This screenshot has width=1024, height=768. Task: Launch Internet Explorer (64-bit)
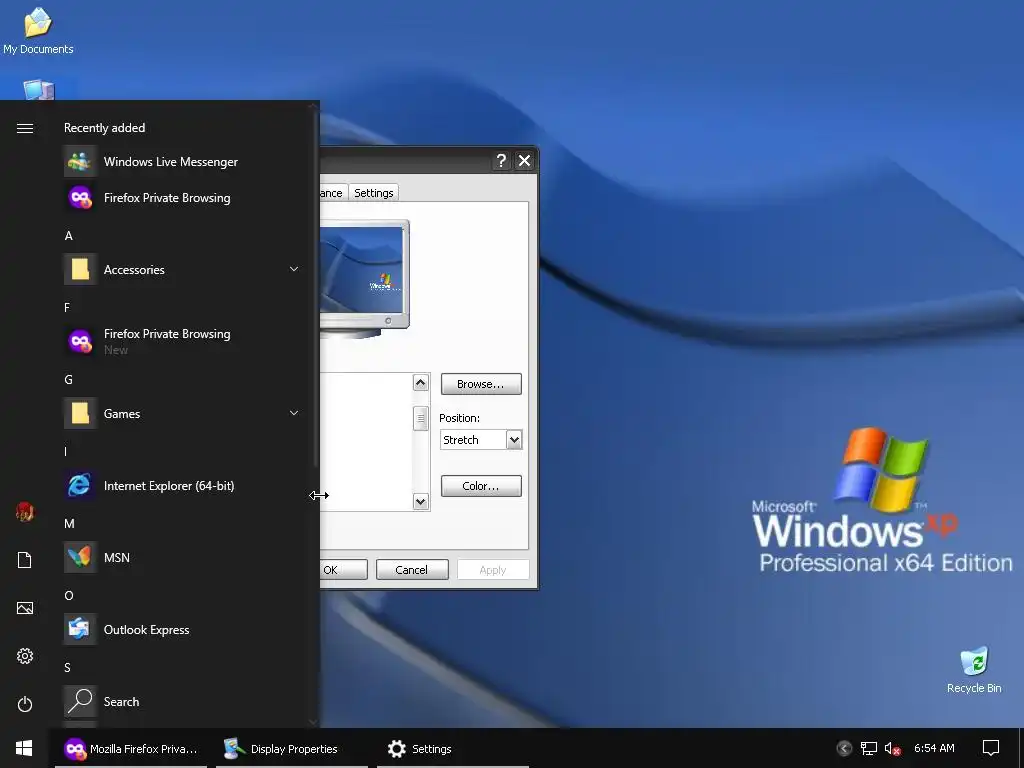[183, 485]
